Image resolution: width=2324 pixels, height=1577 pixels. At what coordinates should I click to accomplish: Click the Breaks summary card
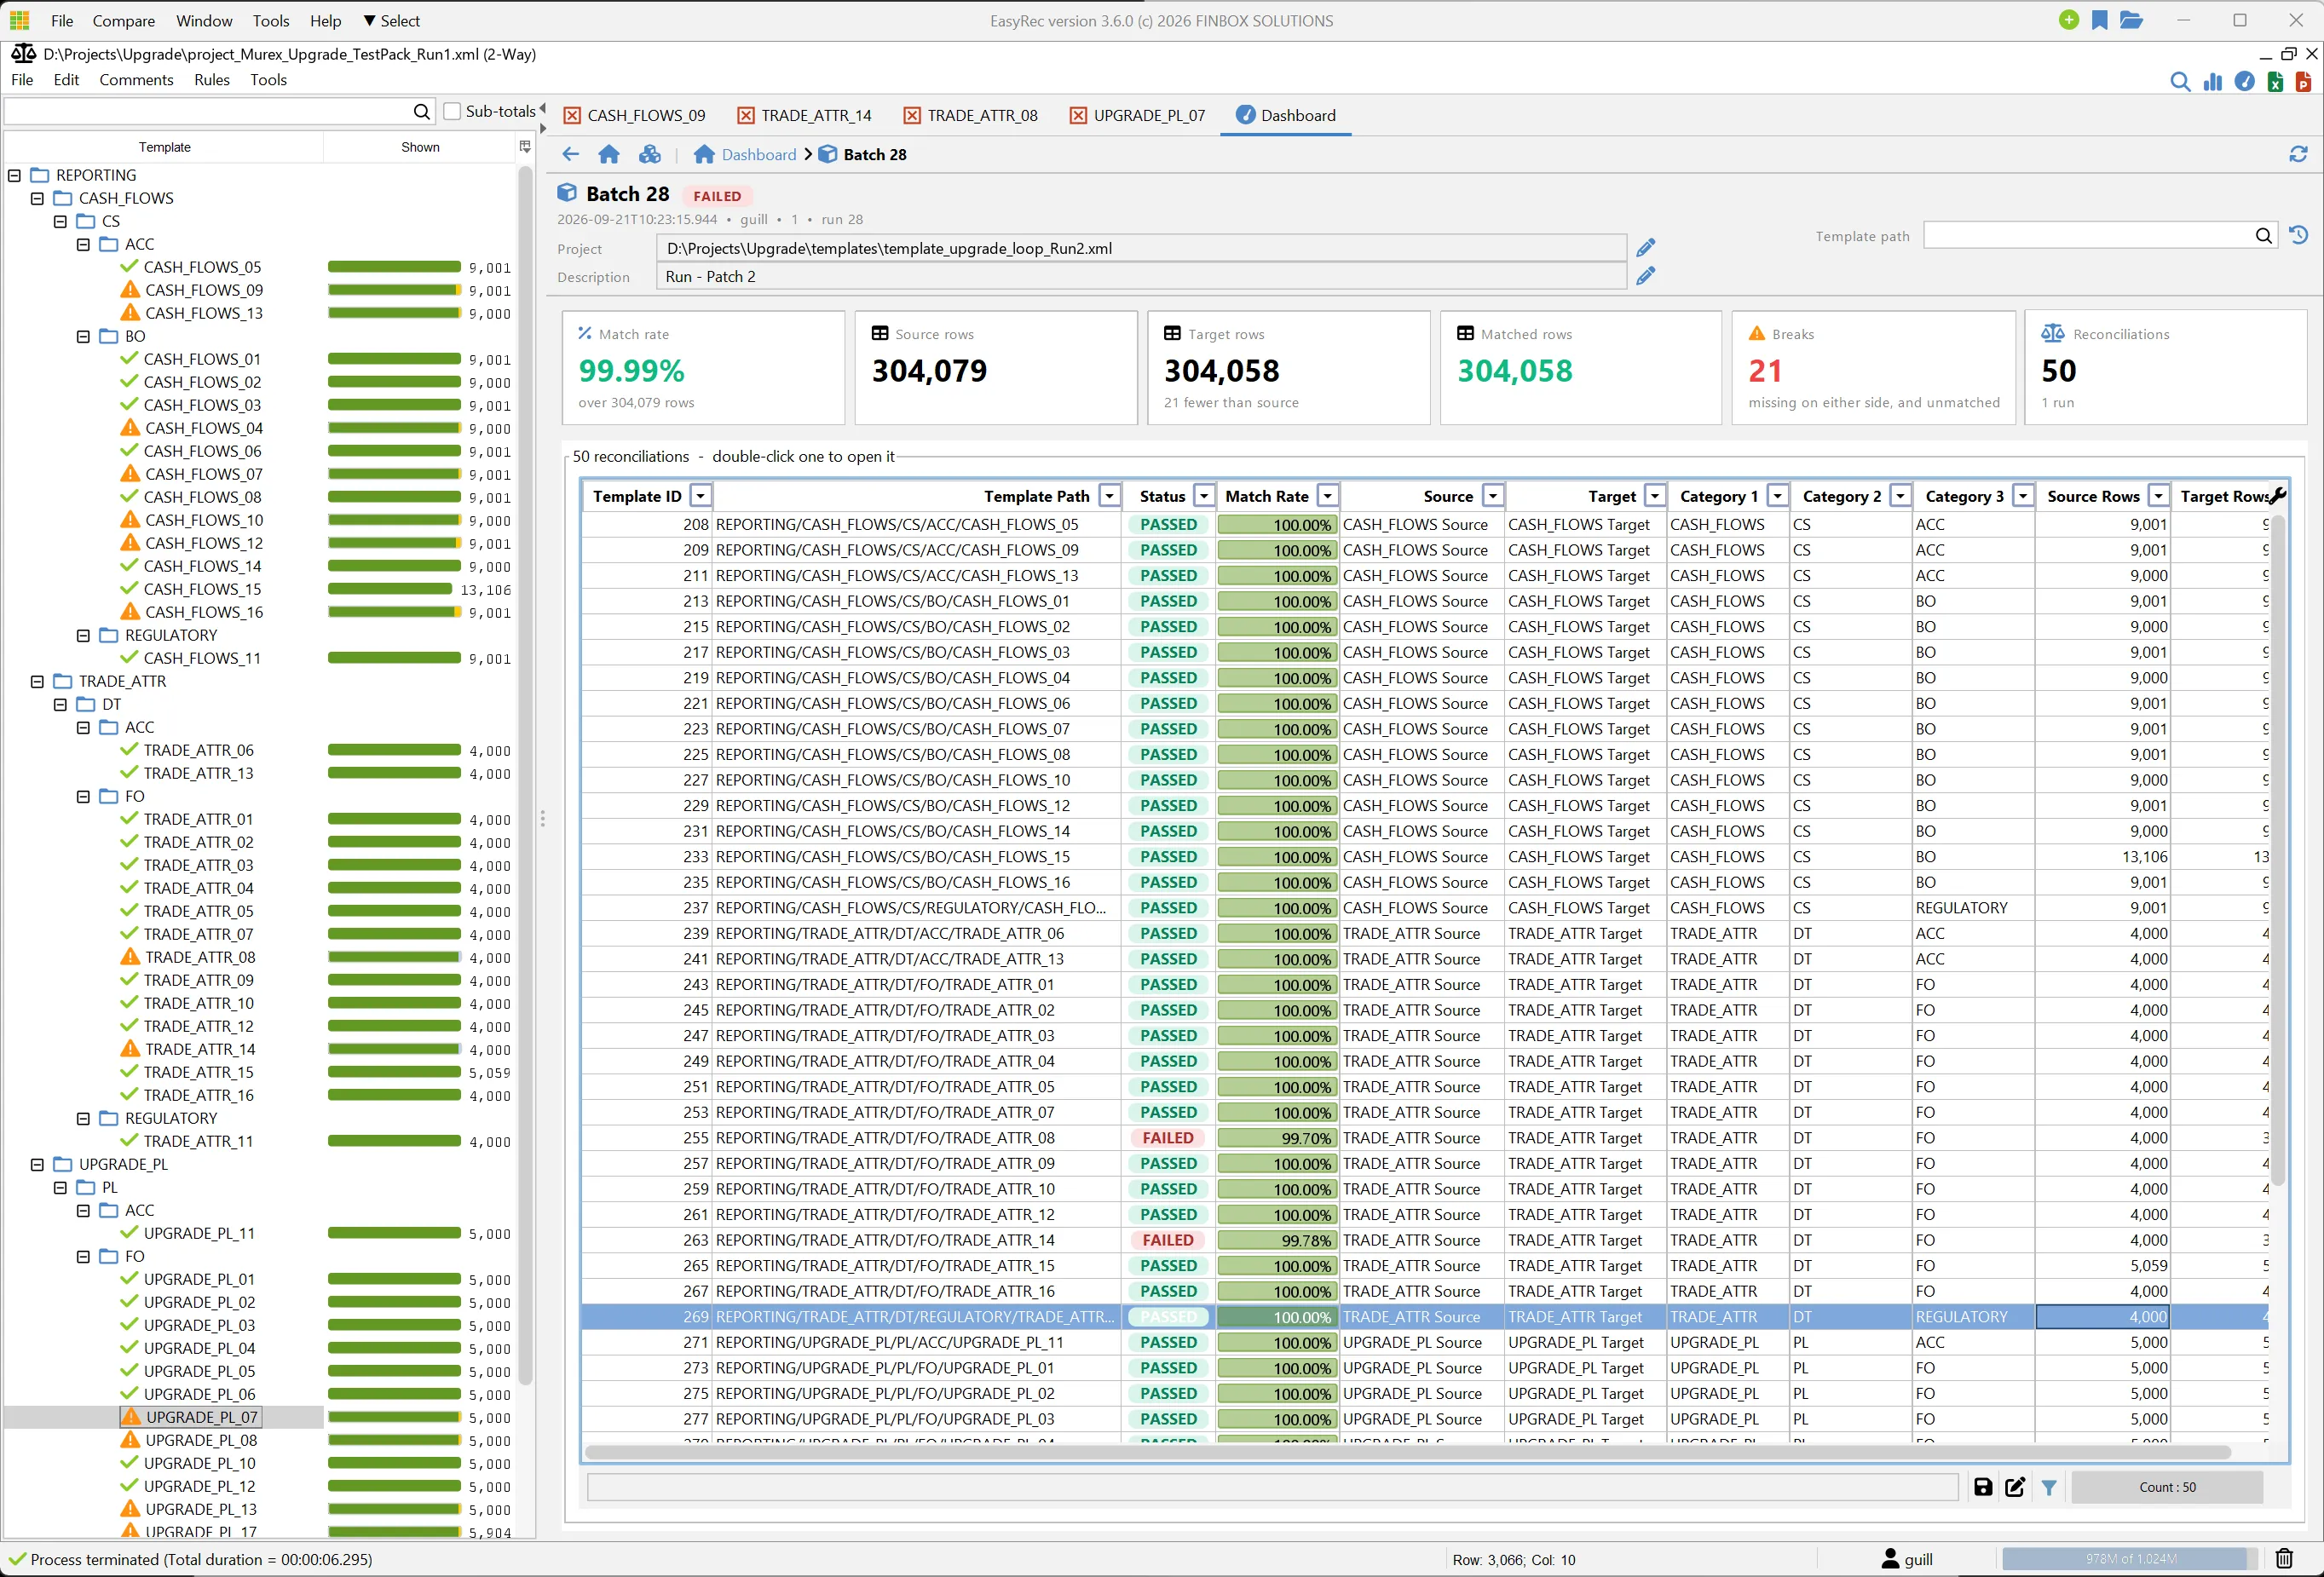coord(1873,367)
